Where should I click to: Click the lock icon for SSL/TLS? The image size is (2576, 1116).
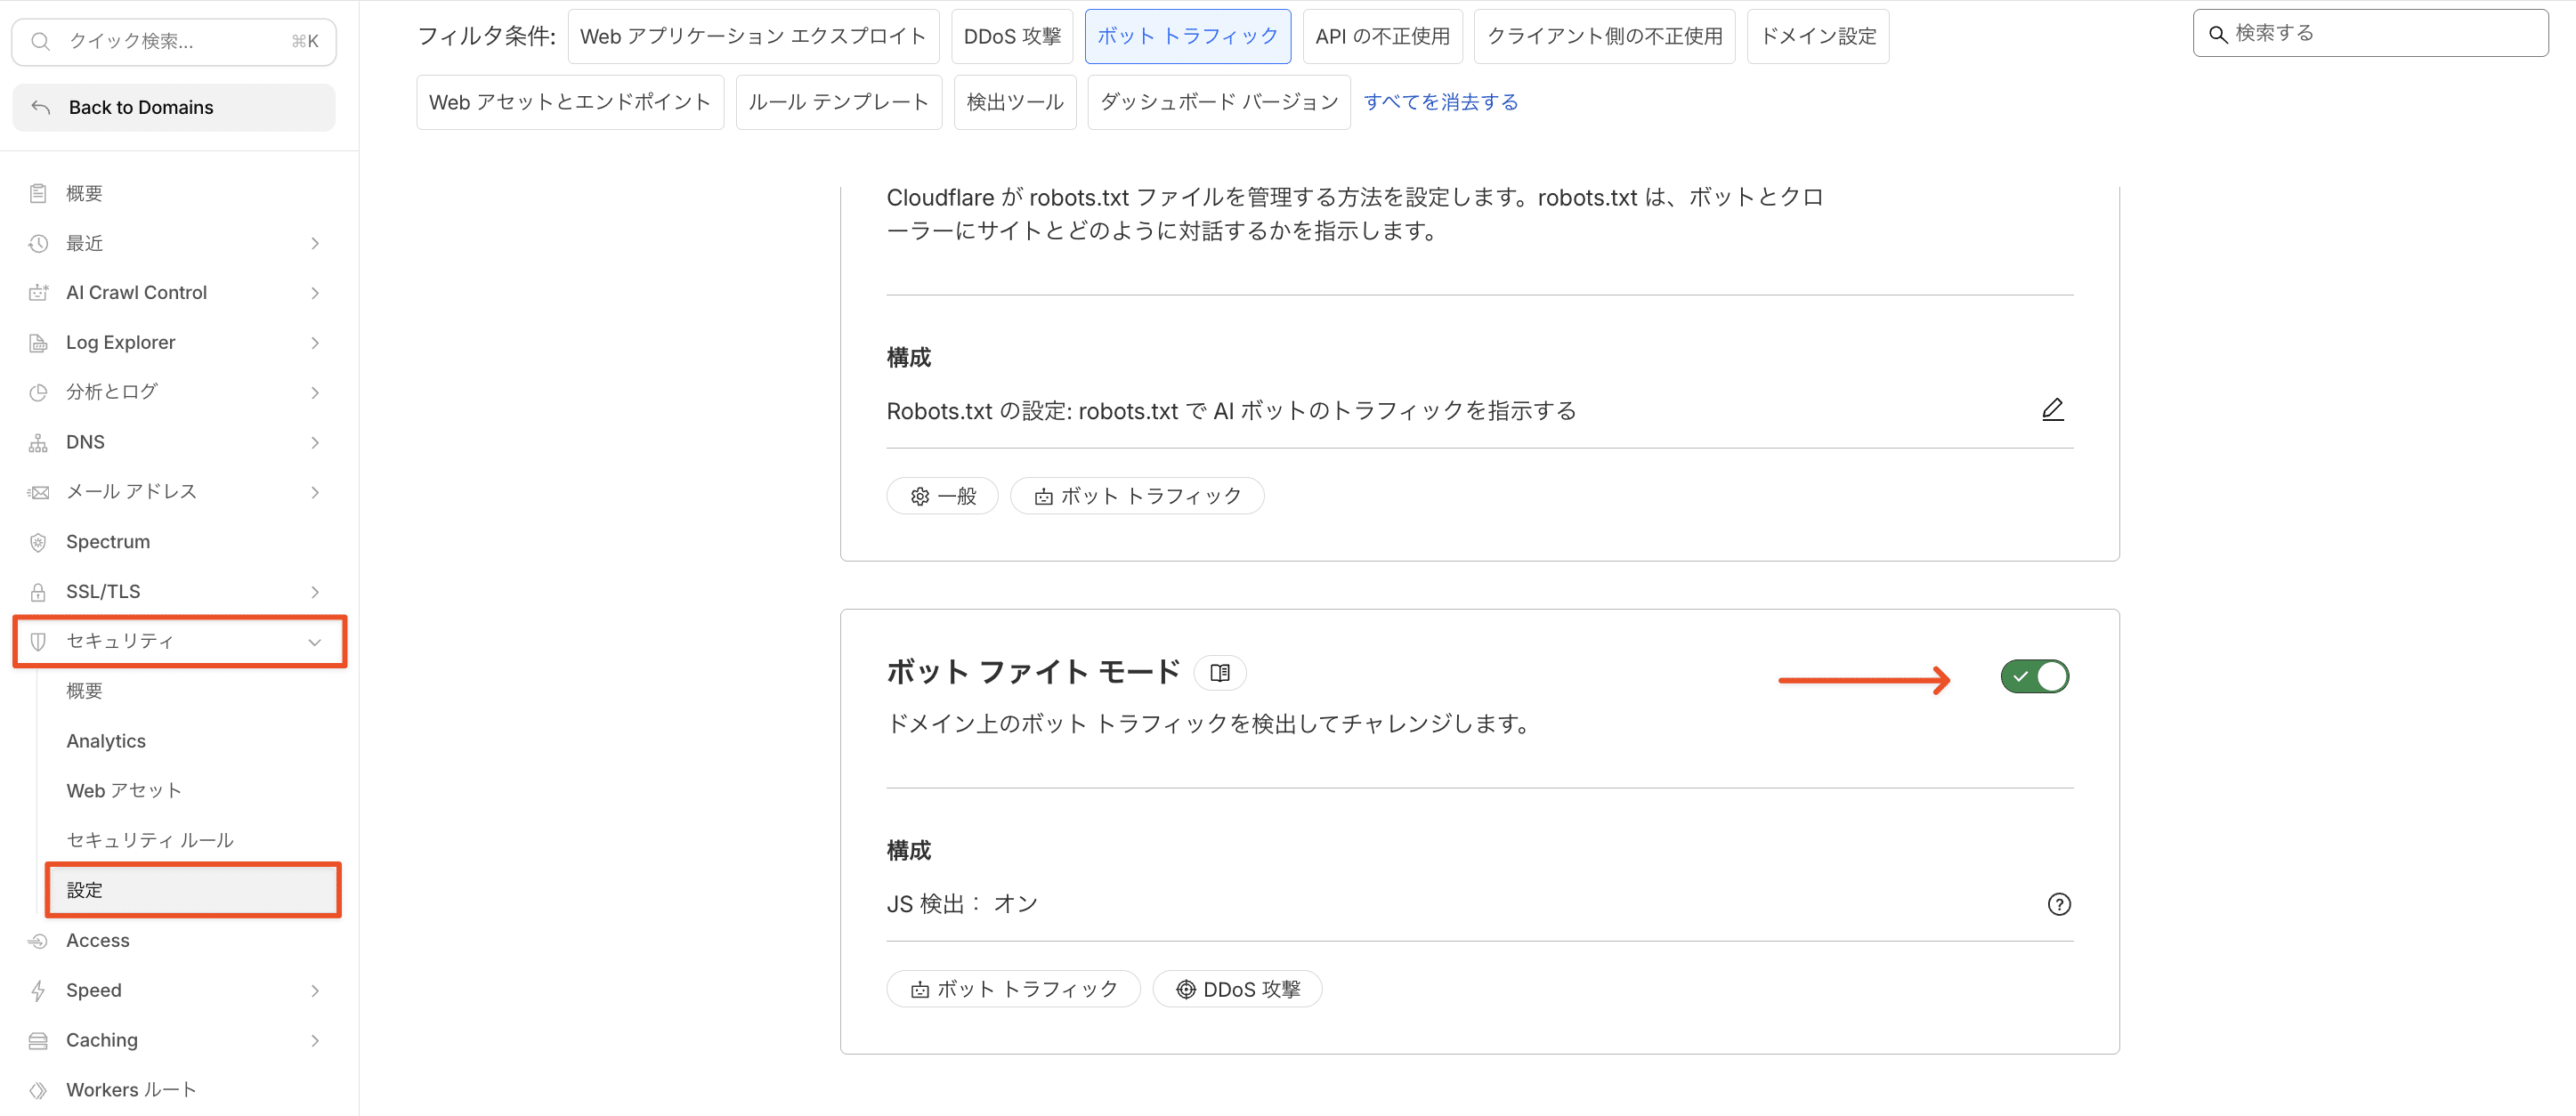[38, 591]
